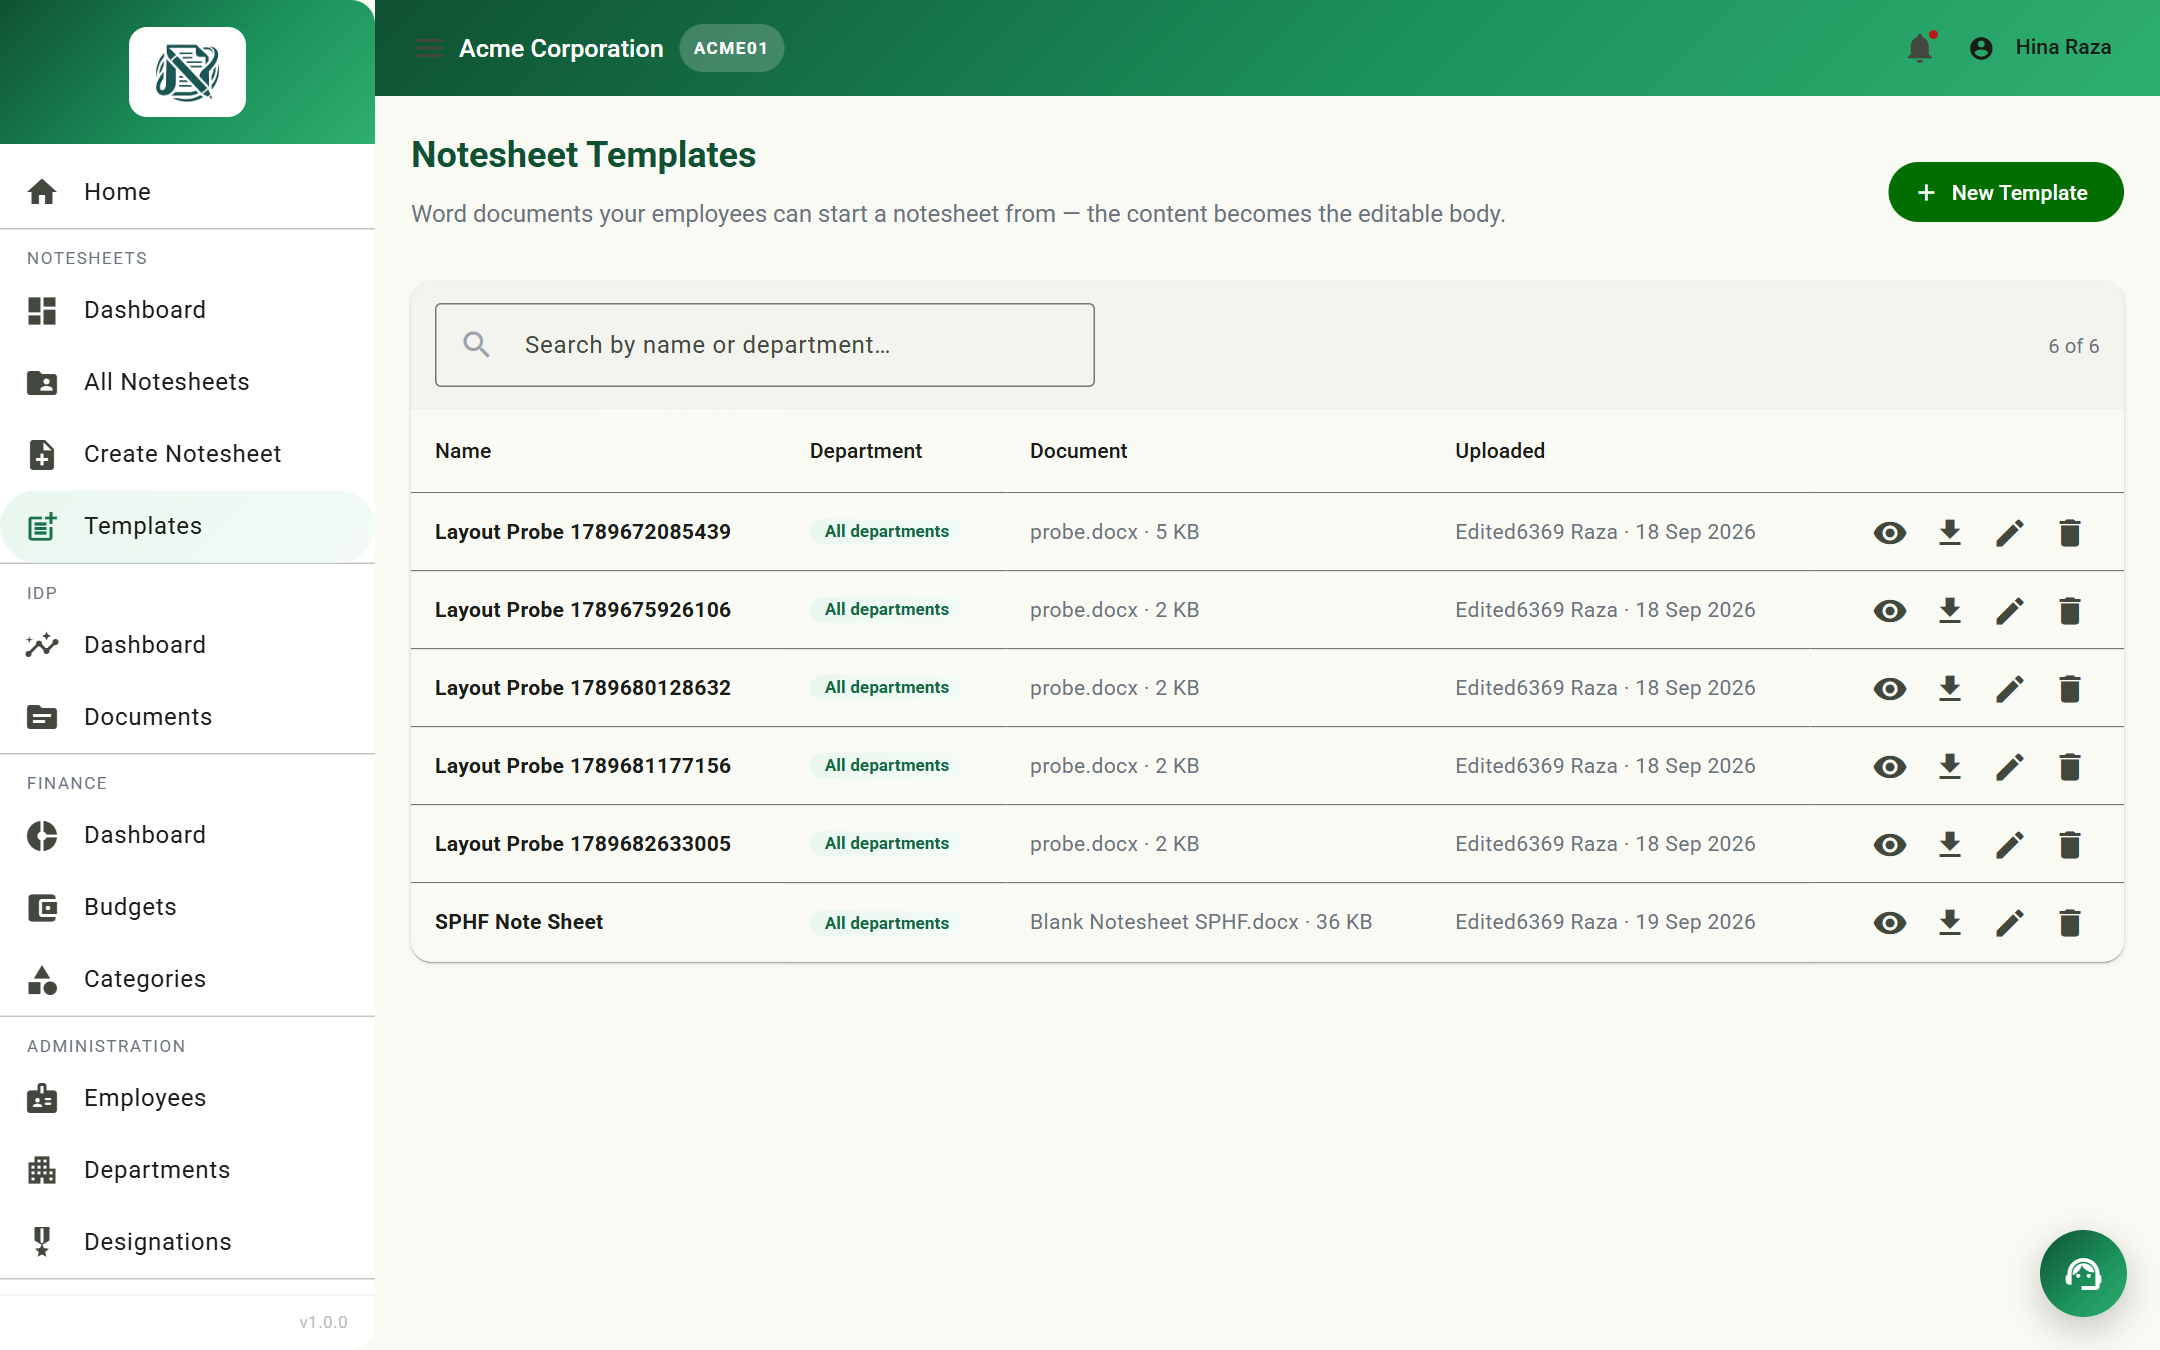Open All Notesheets
Image resolution: width=2160 pixels, height=1350 pixels.
coord(187,382)
